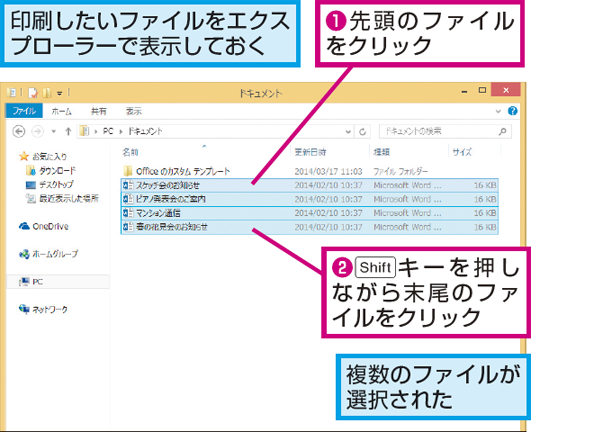Image resolution: width=600 pixels, height=432 pixels.
Task: Expand the recent locations dropdown arrow
Action: pyautogui.click(x=54, y=132)
